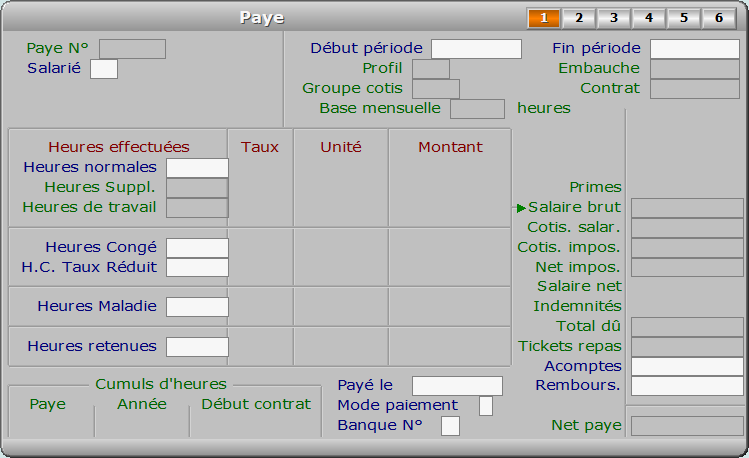Image resolution: width=749 pixels, height=458 pixels.
Task: Click the Année cumul column label
Action: 142,404
